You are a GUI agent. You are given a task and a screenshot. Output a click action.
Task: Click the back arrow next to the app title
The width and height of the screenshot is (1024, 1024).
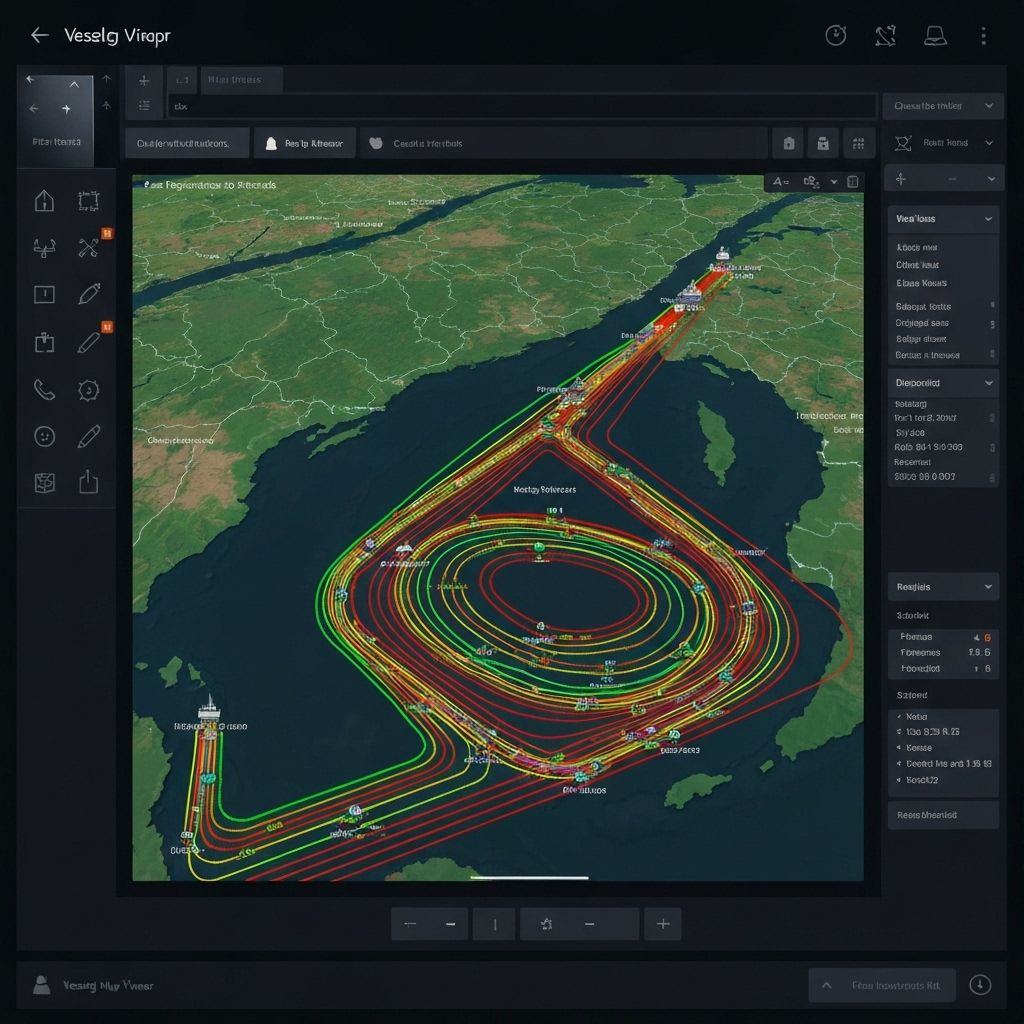click(x=38, y=34)
